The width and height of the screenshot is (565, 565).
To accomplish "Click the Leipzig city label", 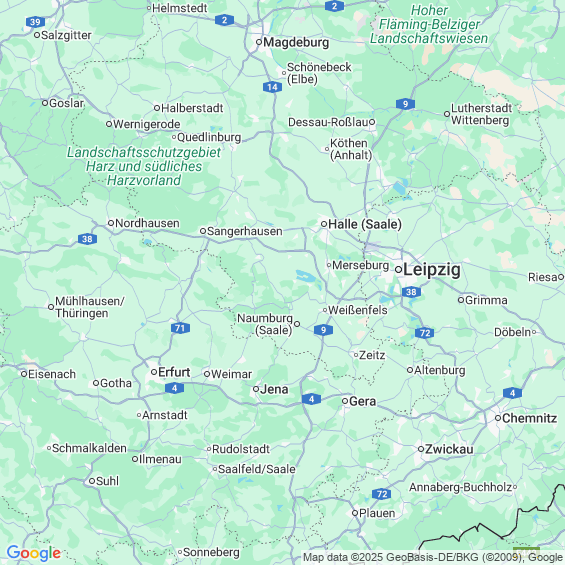I will click(x=432, y=270).
